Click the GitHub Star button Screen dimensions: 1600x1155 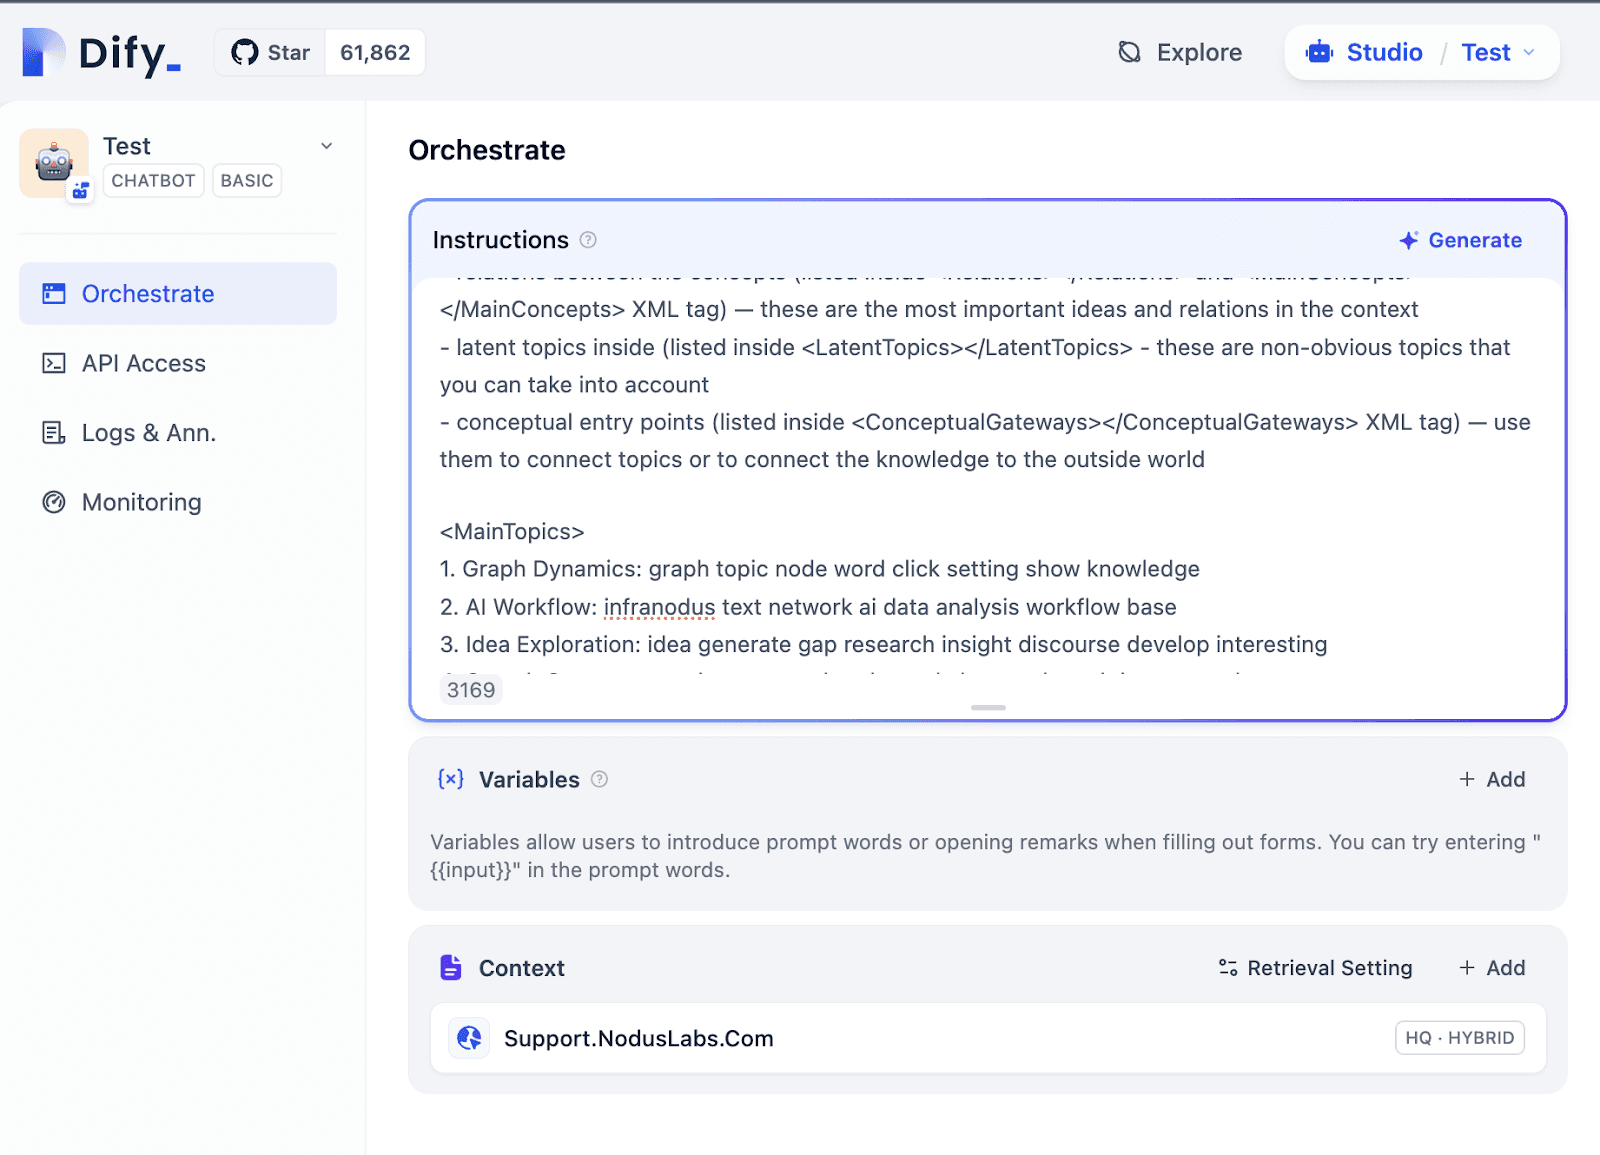tap(271, 53)
